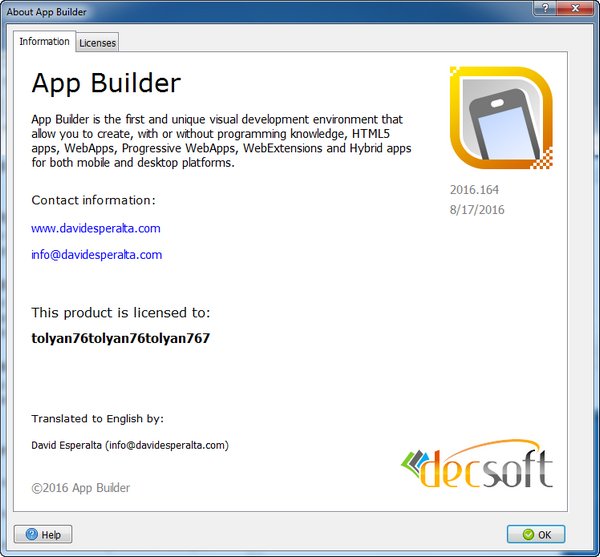Select the Information tab
Viewport: 600px width, 557px height.
(44, 41)
